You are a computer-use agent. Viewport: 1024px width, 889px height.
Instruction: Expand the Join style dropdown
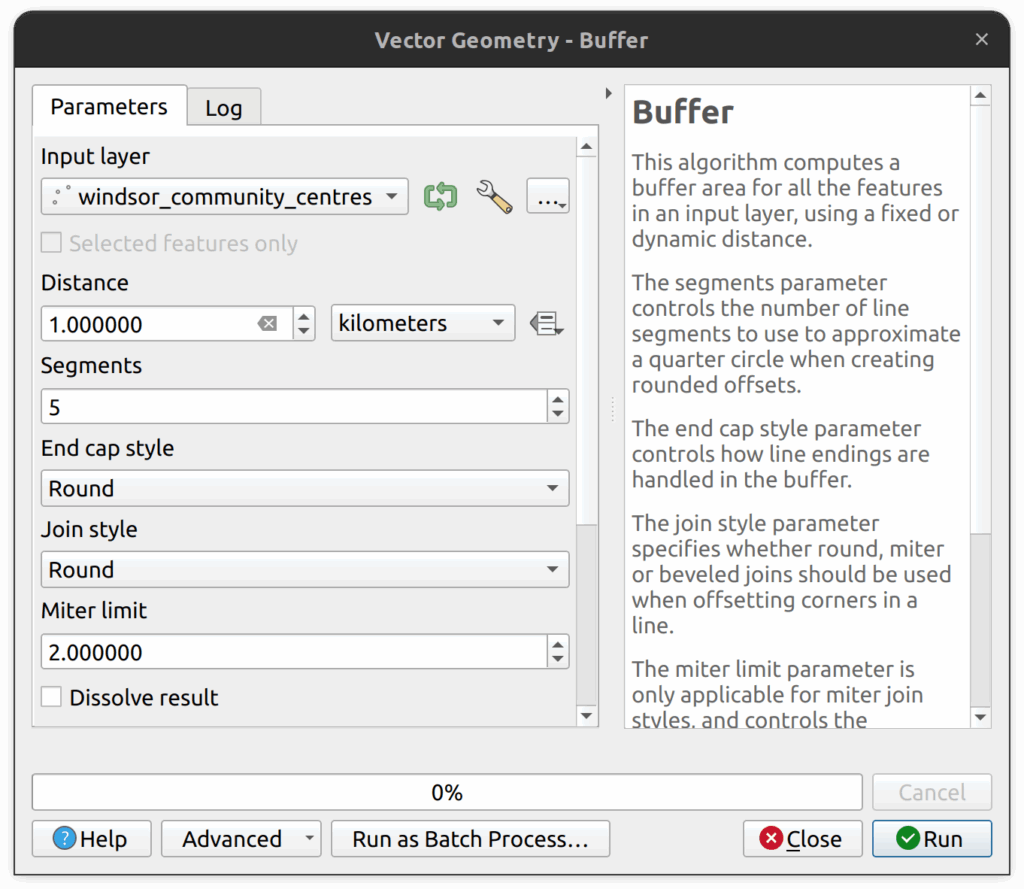click(304, 570)
